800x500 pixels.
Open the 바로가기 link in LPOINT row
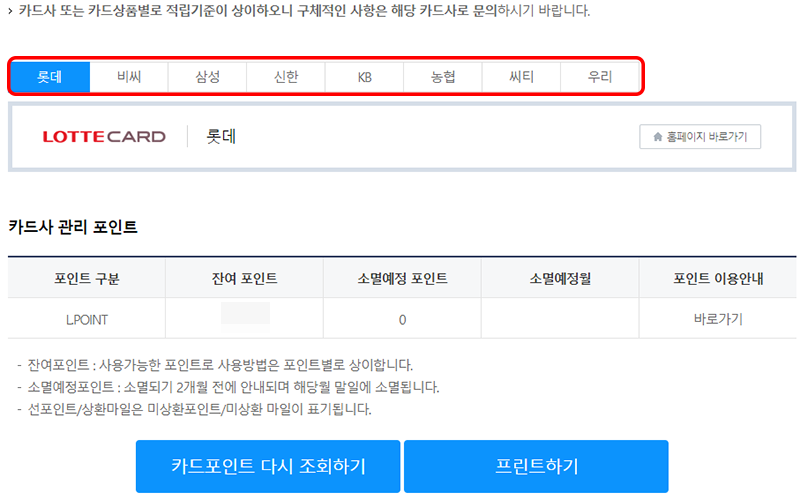718,319
